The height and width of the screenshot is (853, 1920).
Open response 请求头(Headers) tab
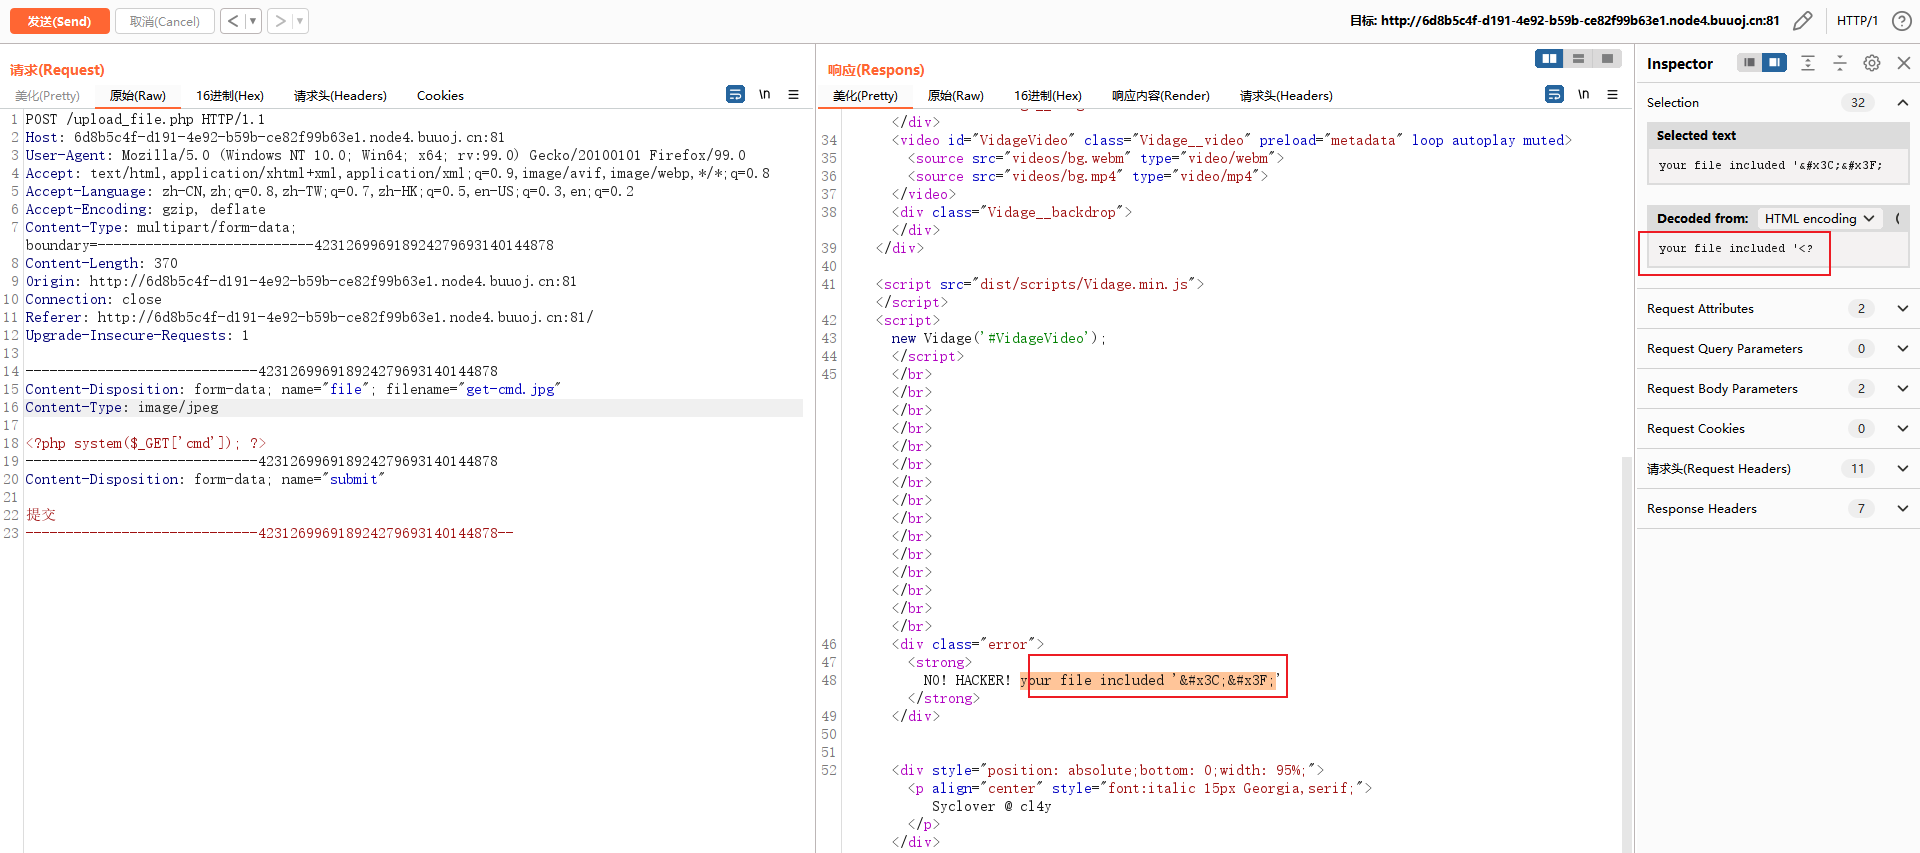1286,96
